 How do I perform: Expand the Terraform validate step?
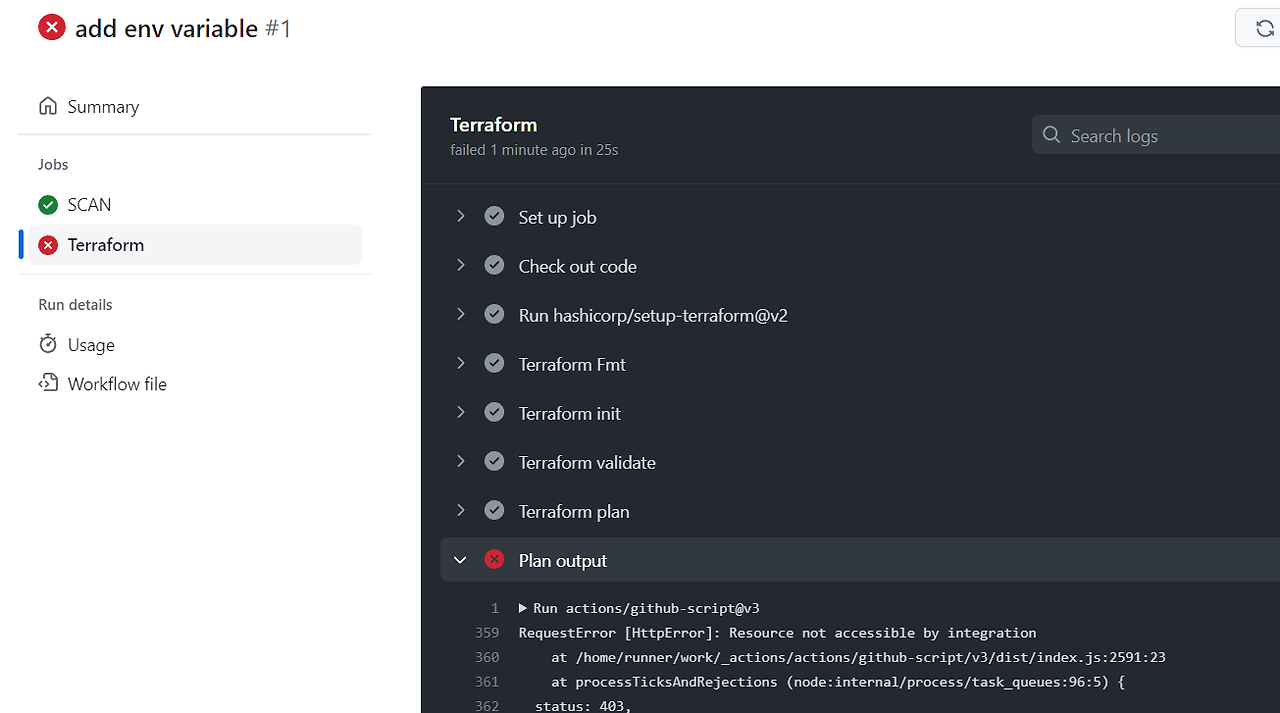pos(460,462)
